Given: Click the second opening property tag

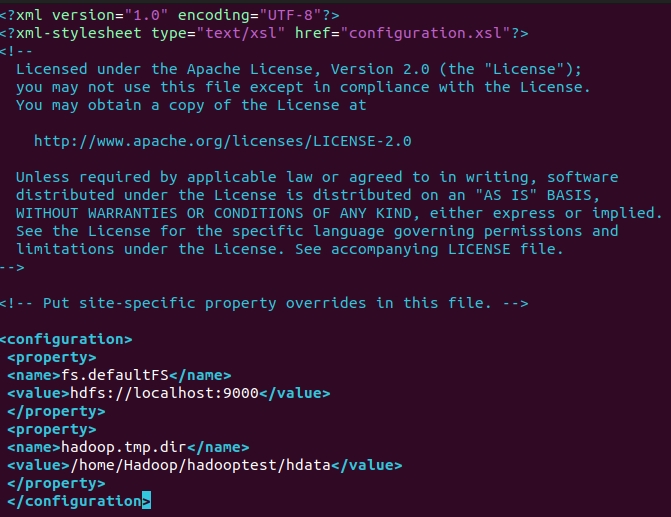Looking at the screenshot, I should tap(52, 429).
